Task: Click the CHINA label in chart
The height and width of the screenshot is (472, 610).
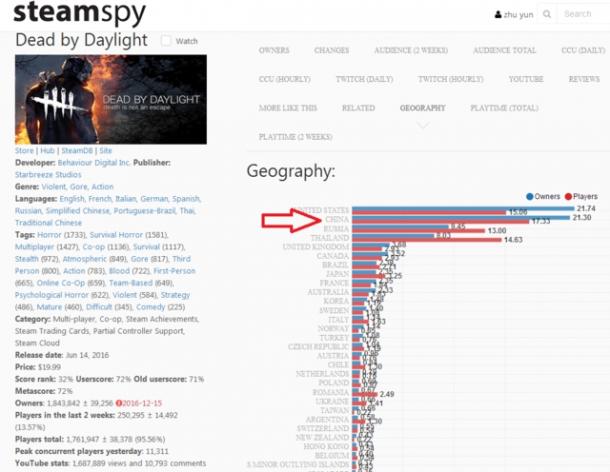Action: pyautogui.click(x=337, y=220)
